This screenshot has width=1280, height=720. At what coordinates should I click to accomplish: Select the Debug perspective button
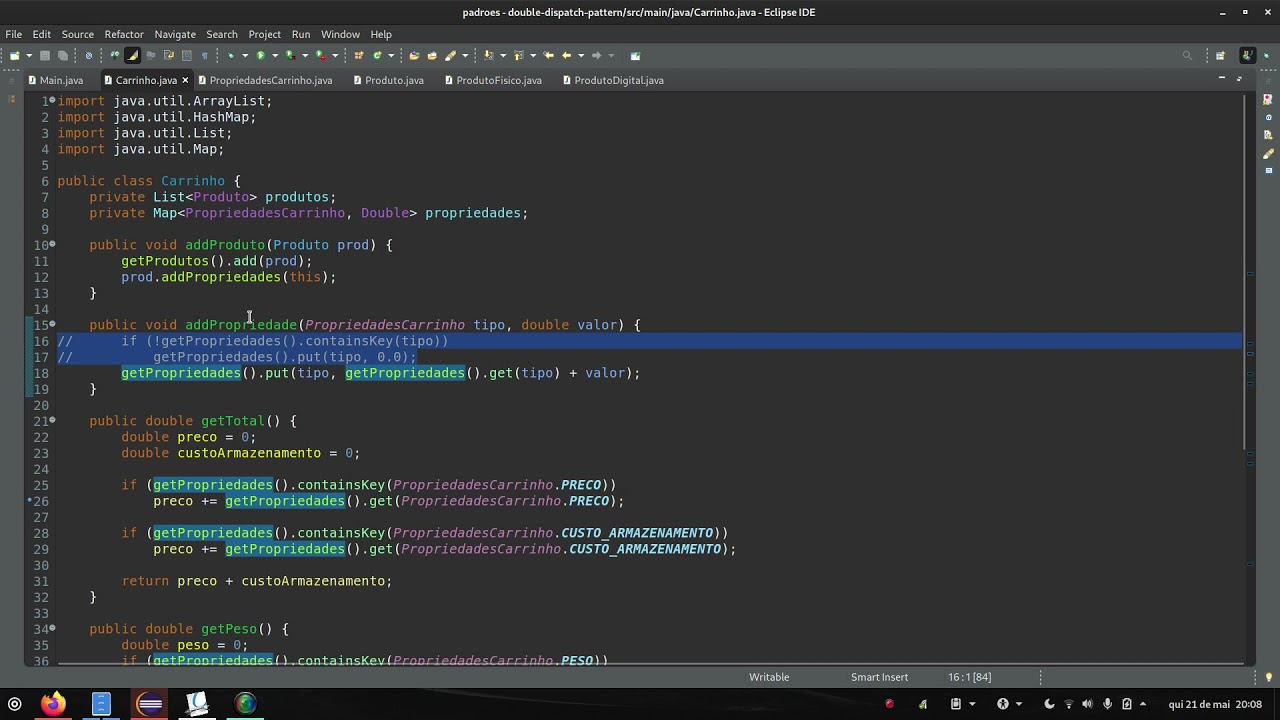[1267, 56]
